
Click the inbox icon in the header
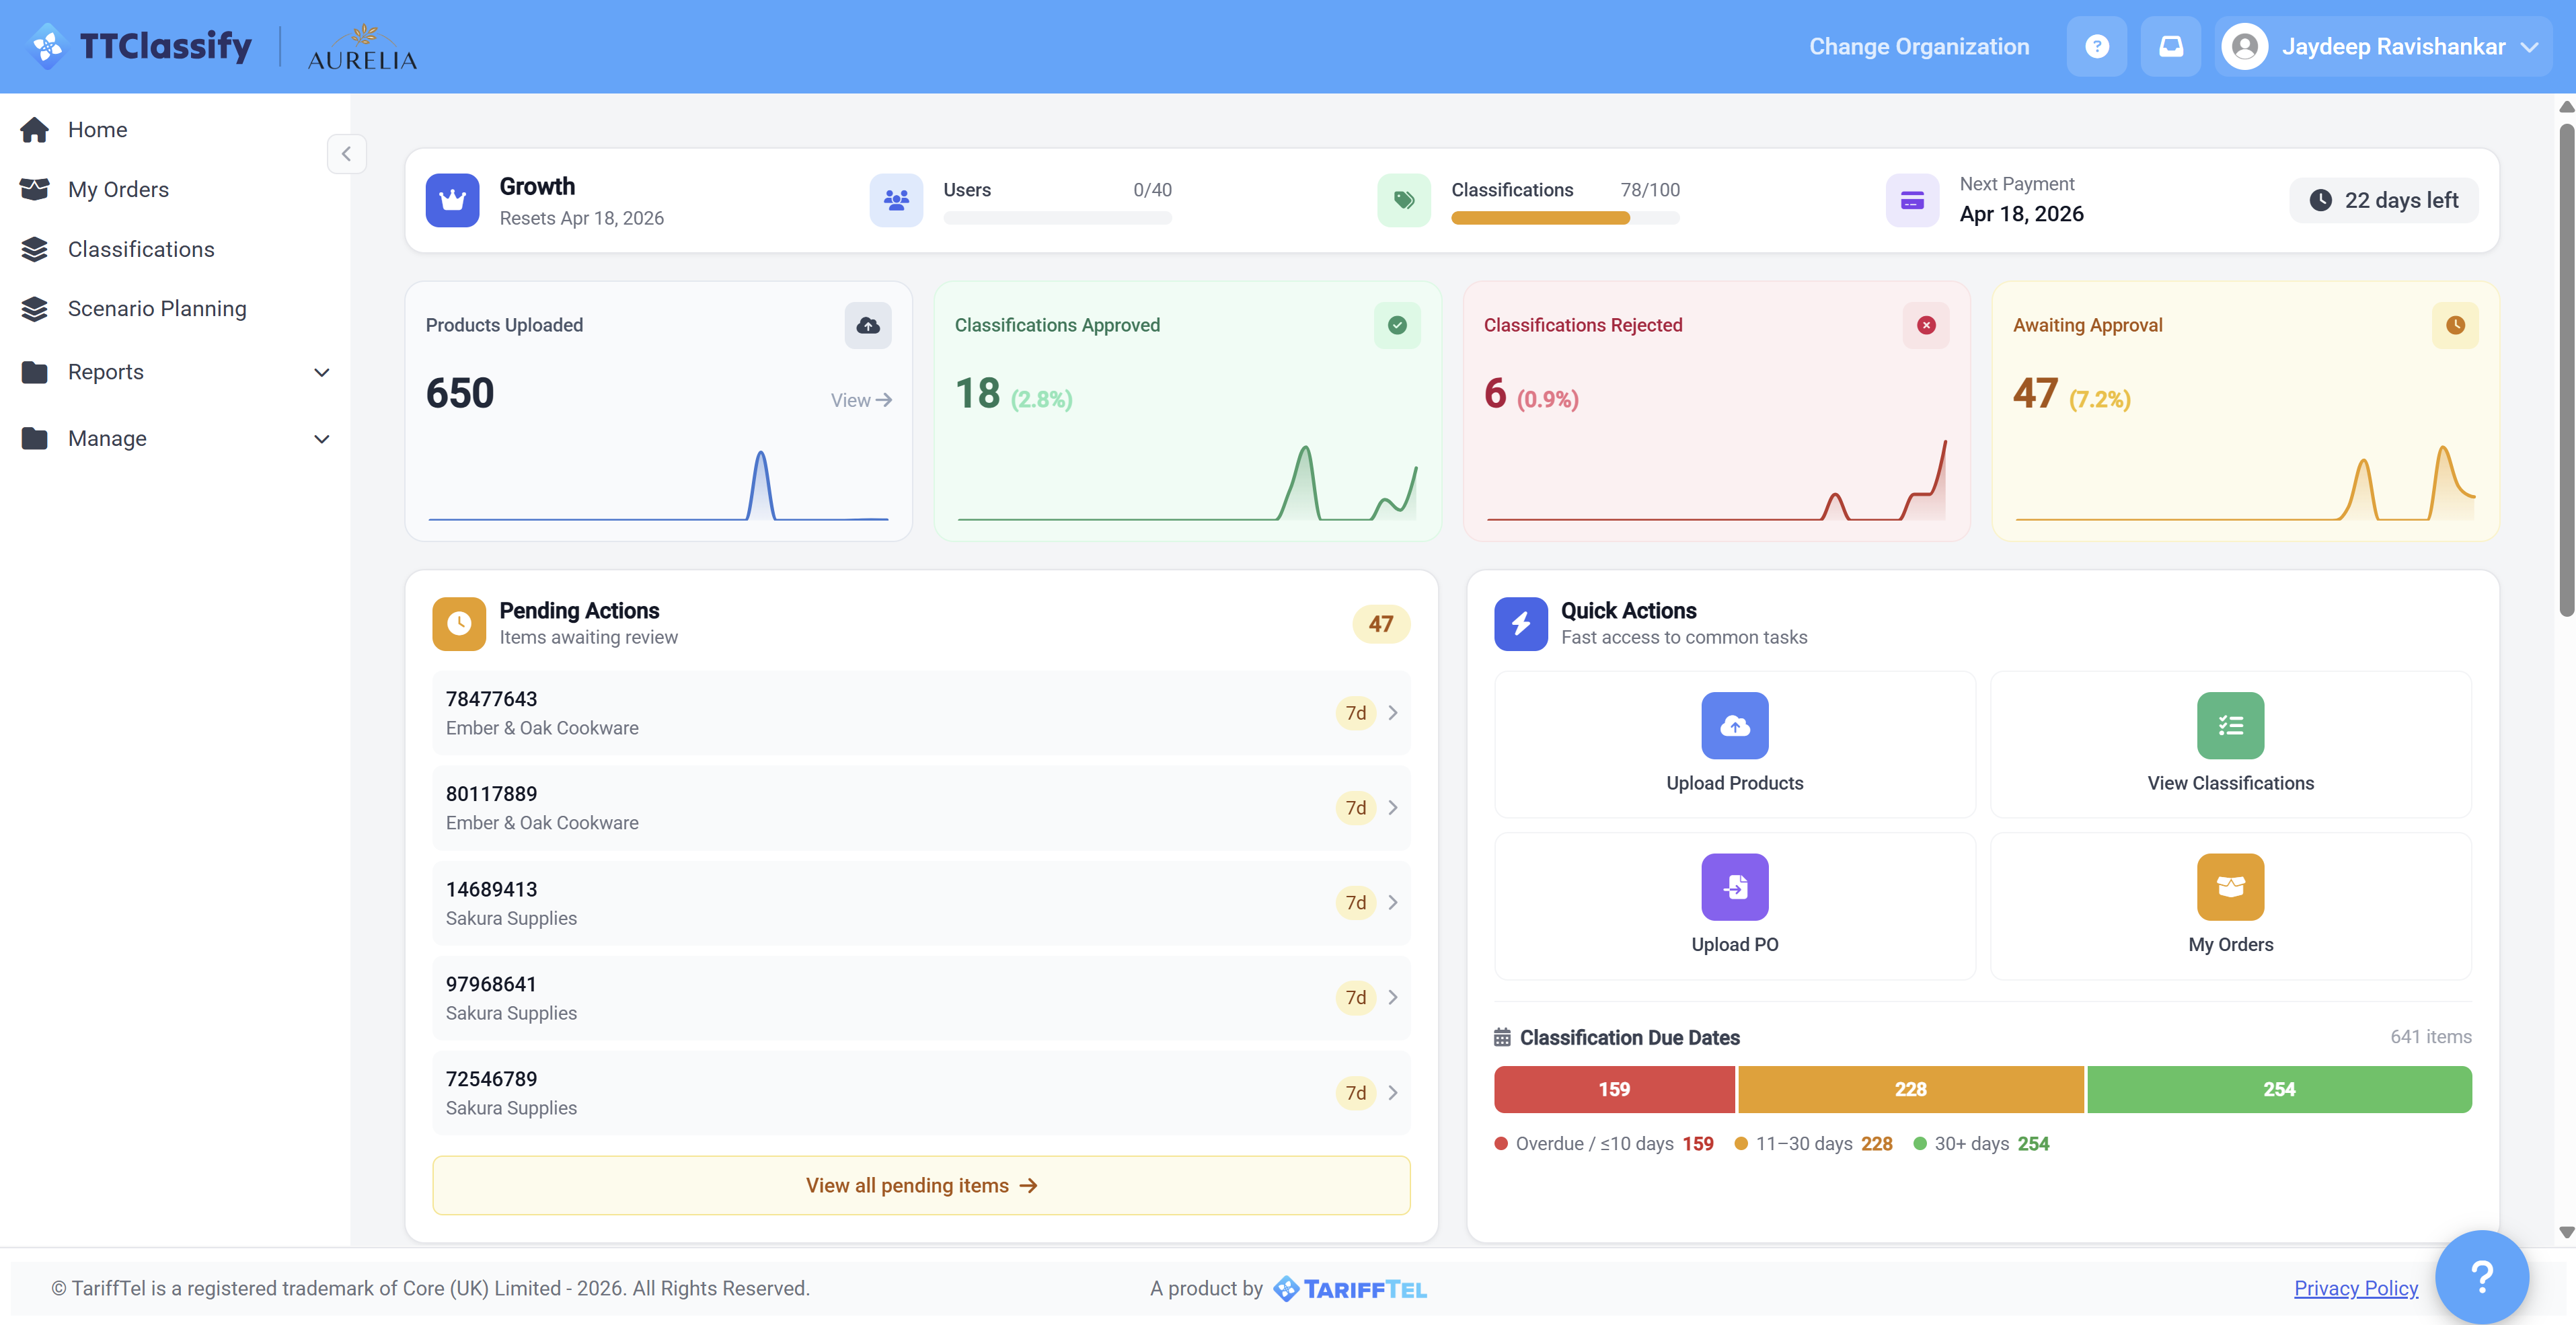[2170, 45]
